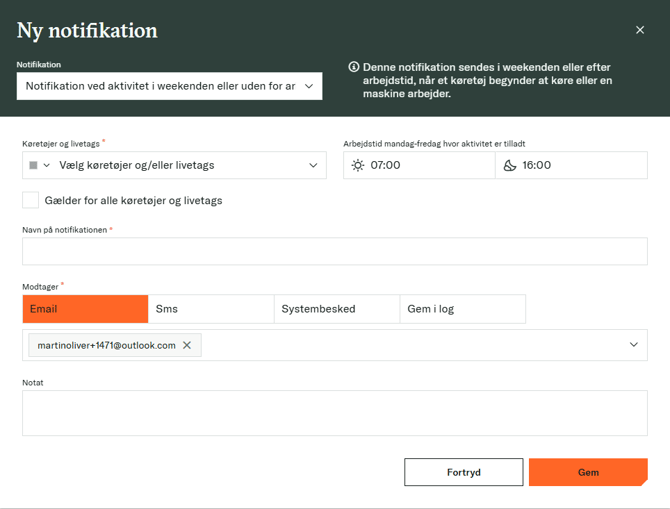
Task: Remove martinoliver+1471@outlook.com email chip
Action: [x=187, y=345]
